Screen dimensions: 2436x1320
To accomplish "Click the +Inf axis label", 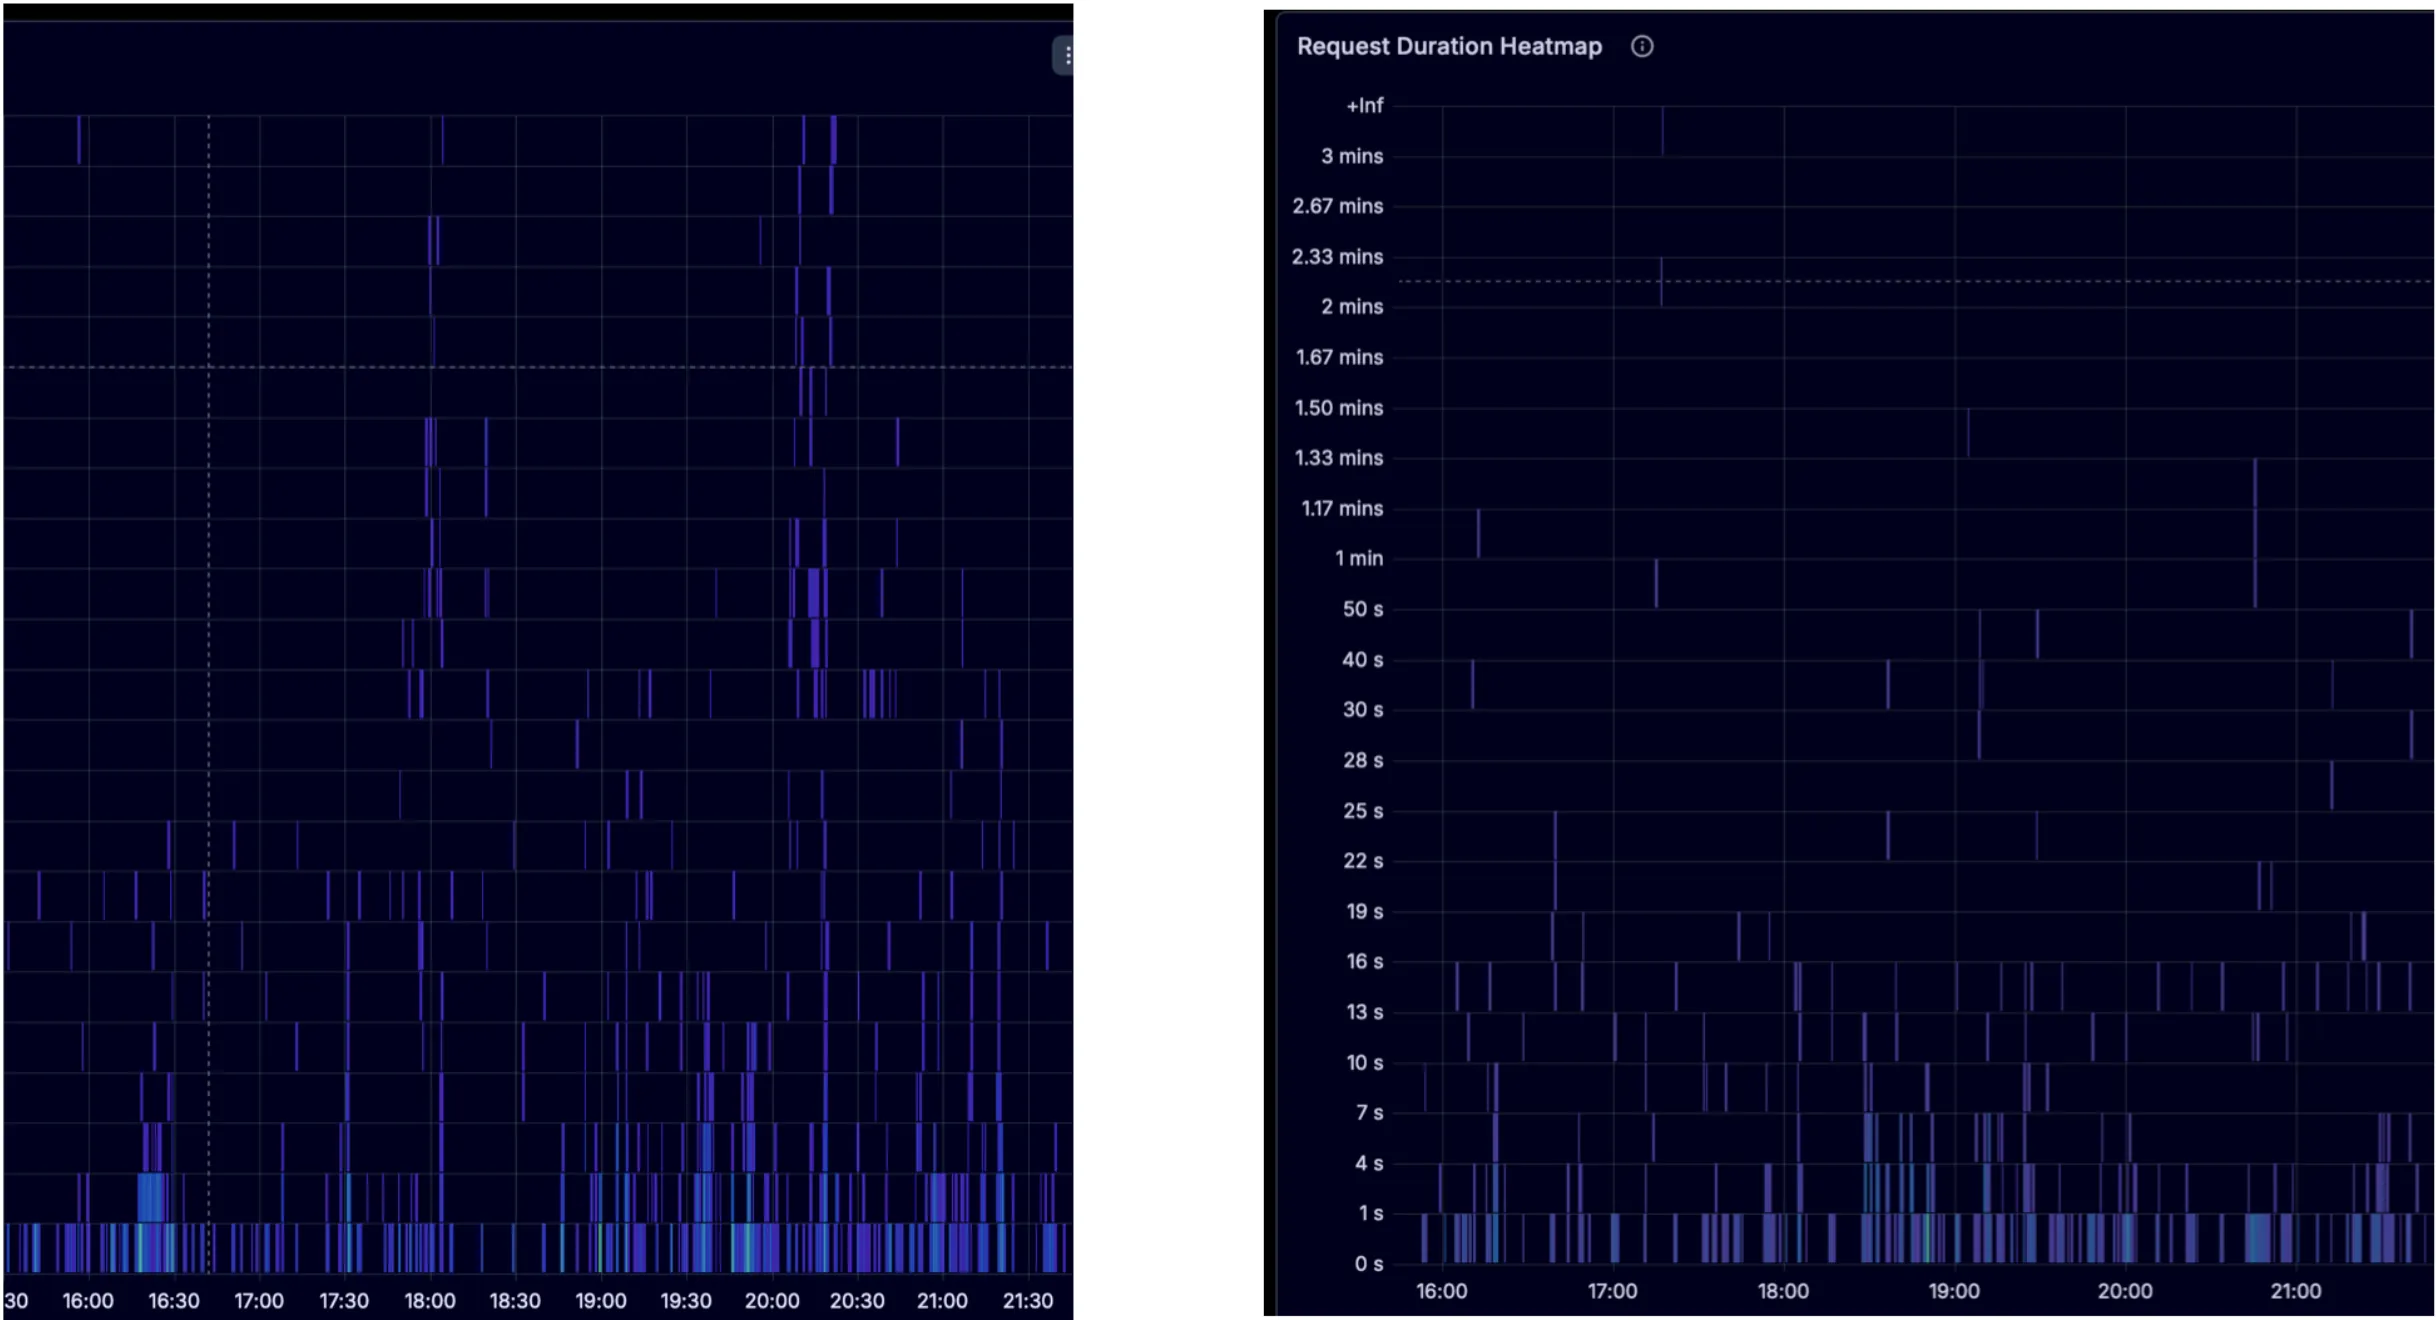I will pos(1364,105).
